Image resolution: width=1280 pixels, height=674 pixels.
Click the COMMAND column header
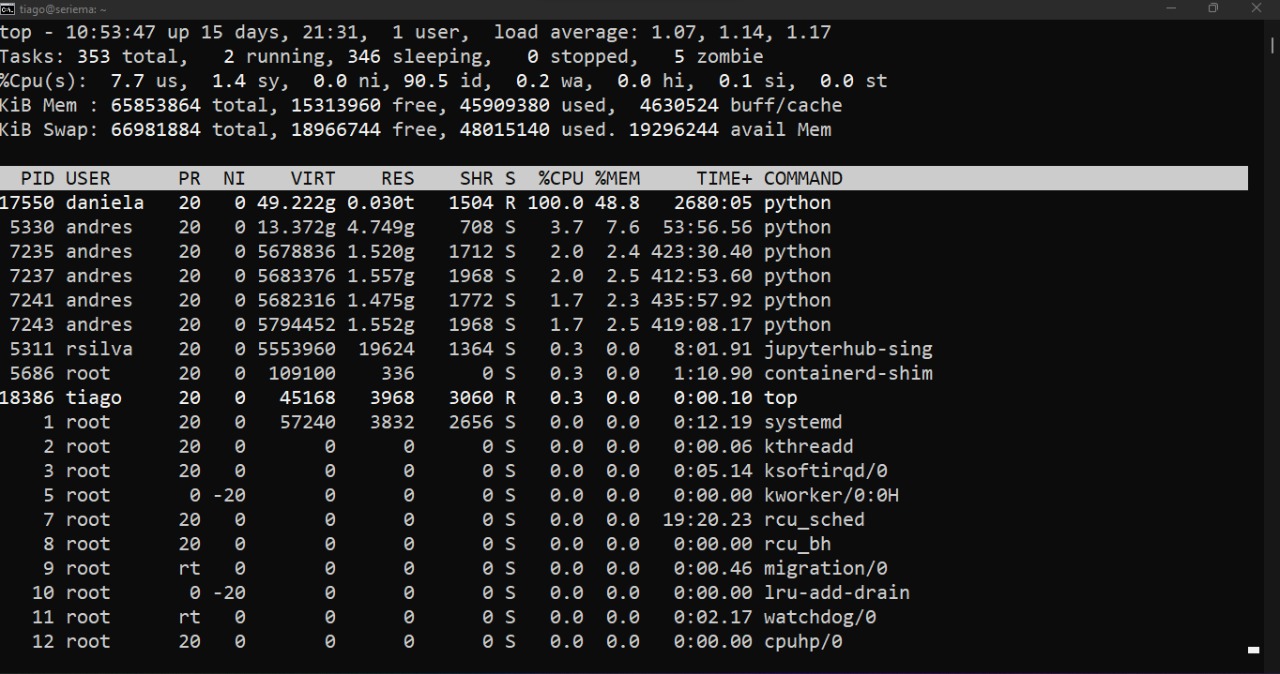coord(803,179)
